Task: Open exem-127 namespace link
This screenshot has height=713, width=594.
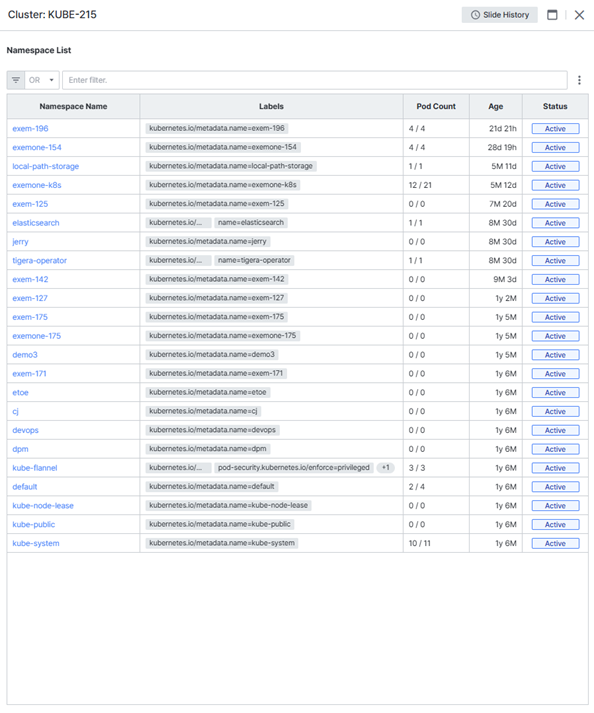Action: click(30, 298)
